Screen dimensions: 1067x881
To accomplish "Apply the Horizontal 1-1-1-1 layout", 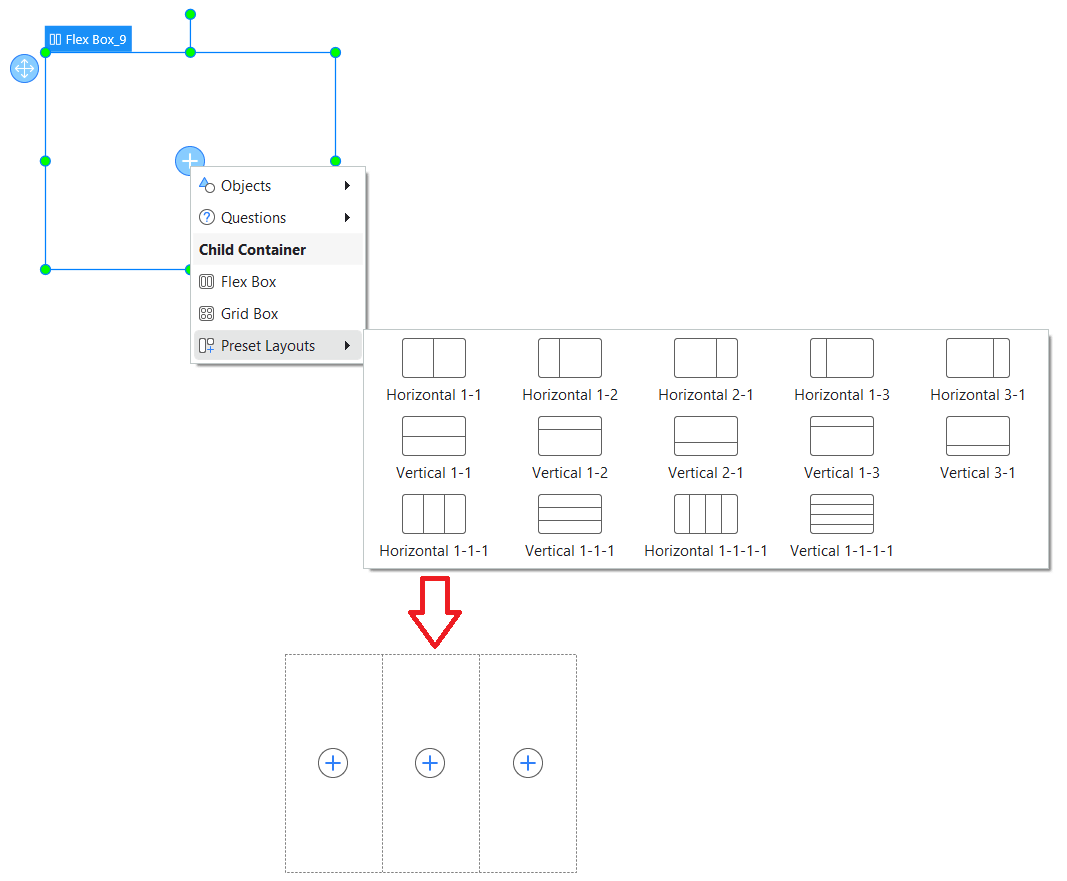I will 705,514.
